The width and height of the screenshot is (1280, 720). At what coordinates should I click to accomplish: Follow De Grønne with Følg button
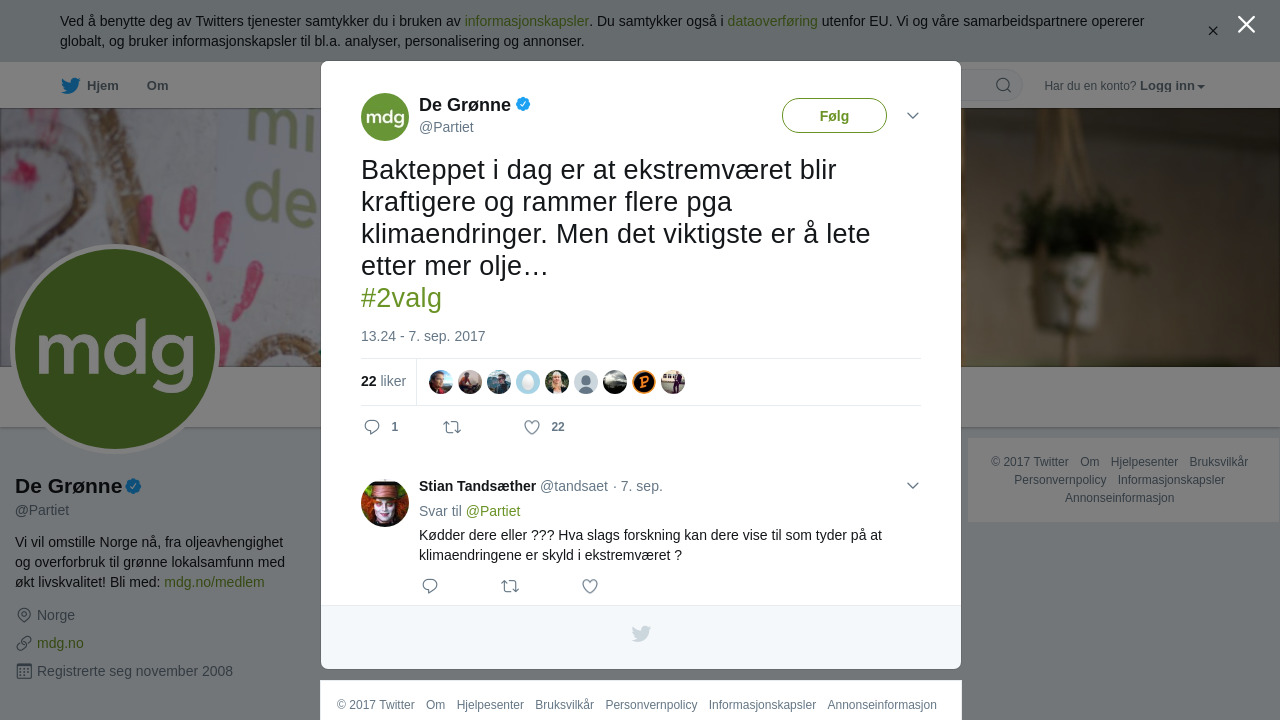pyautogui.click(x=834, y=116)
